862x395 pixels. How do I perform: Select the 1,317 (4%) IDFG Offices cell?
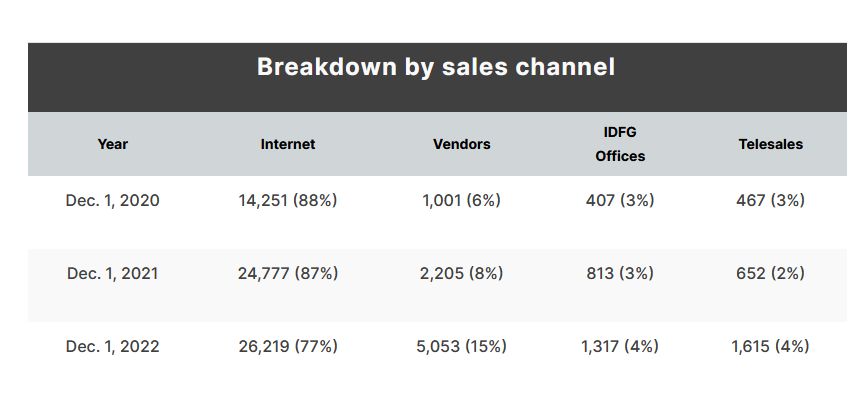click(620, 347)
